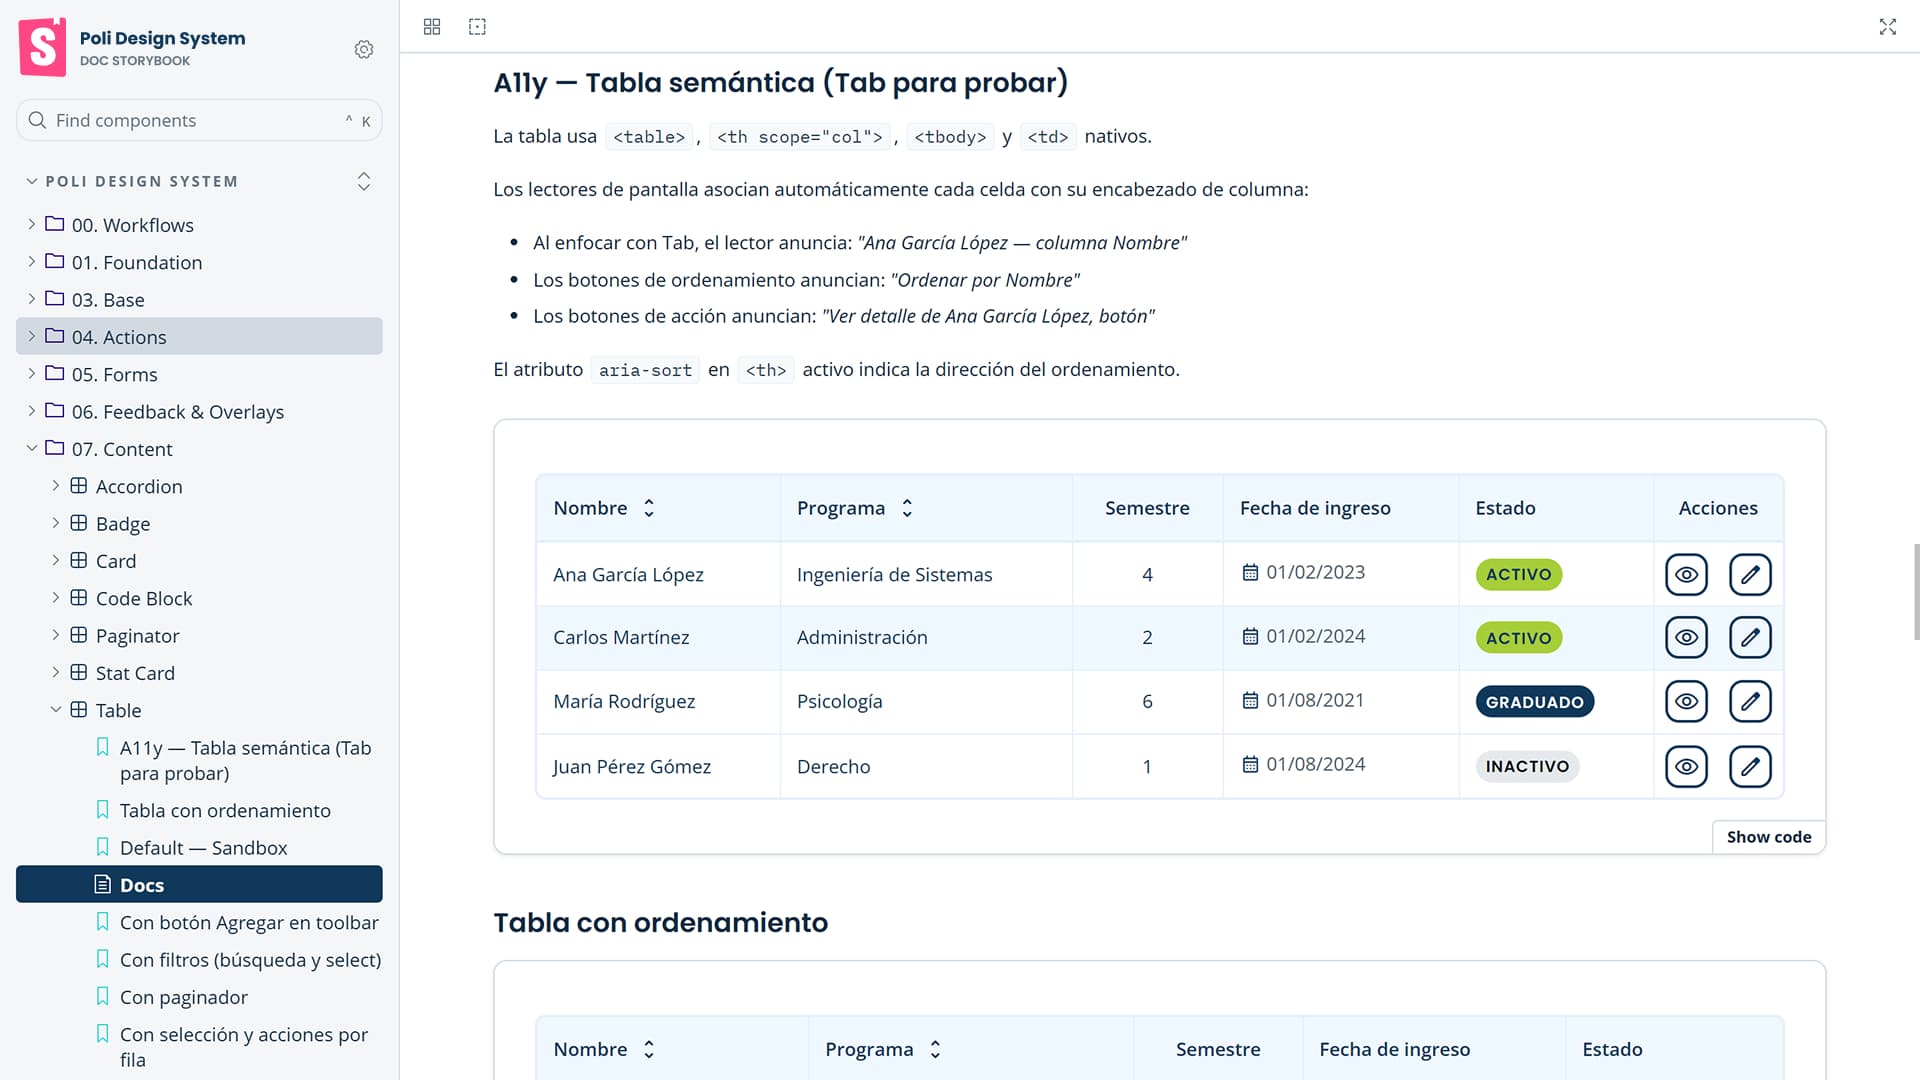
Task: Open the A11y — Tabla semántica story
Action: tap(199, 760)
